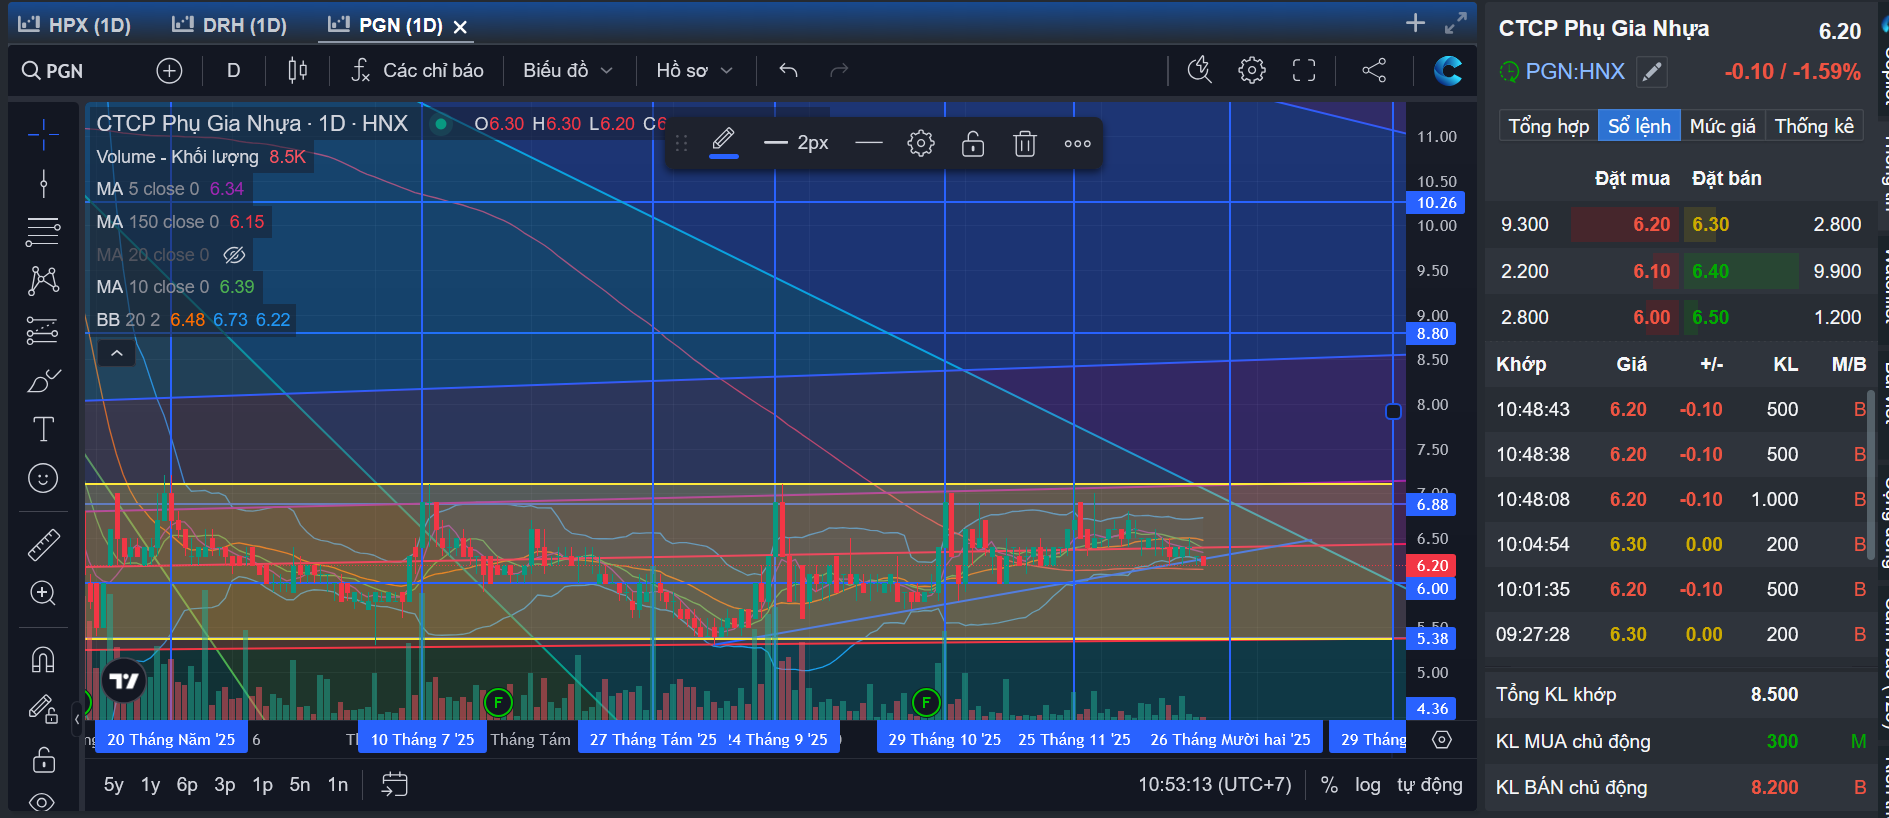The height and width of the screenshot is (818, 1889).
Task: Undo the last chart action
Action: point(788,71)
